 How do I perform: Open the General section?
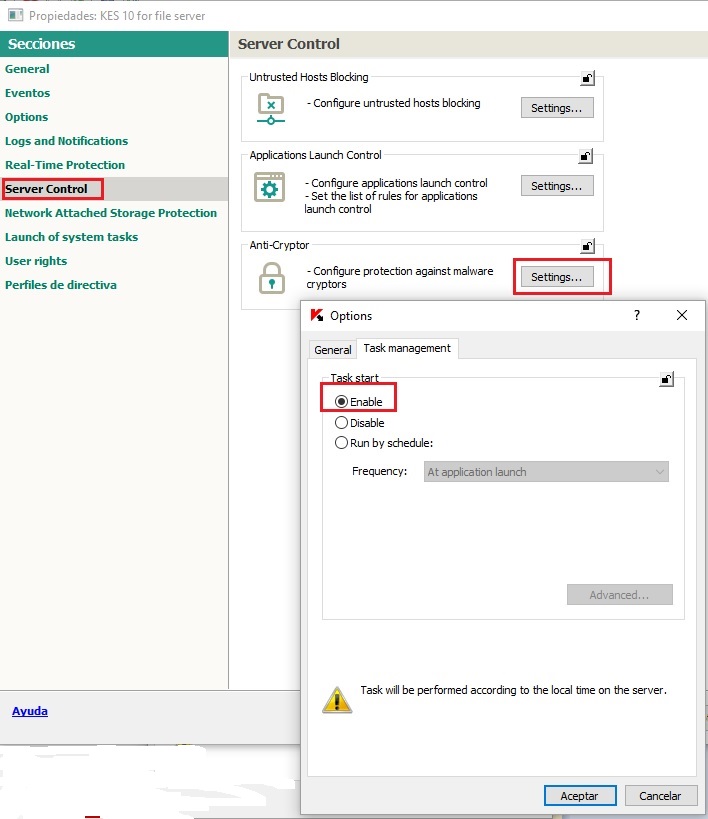pyautogui.click(x=27, y=69)
